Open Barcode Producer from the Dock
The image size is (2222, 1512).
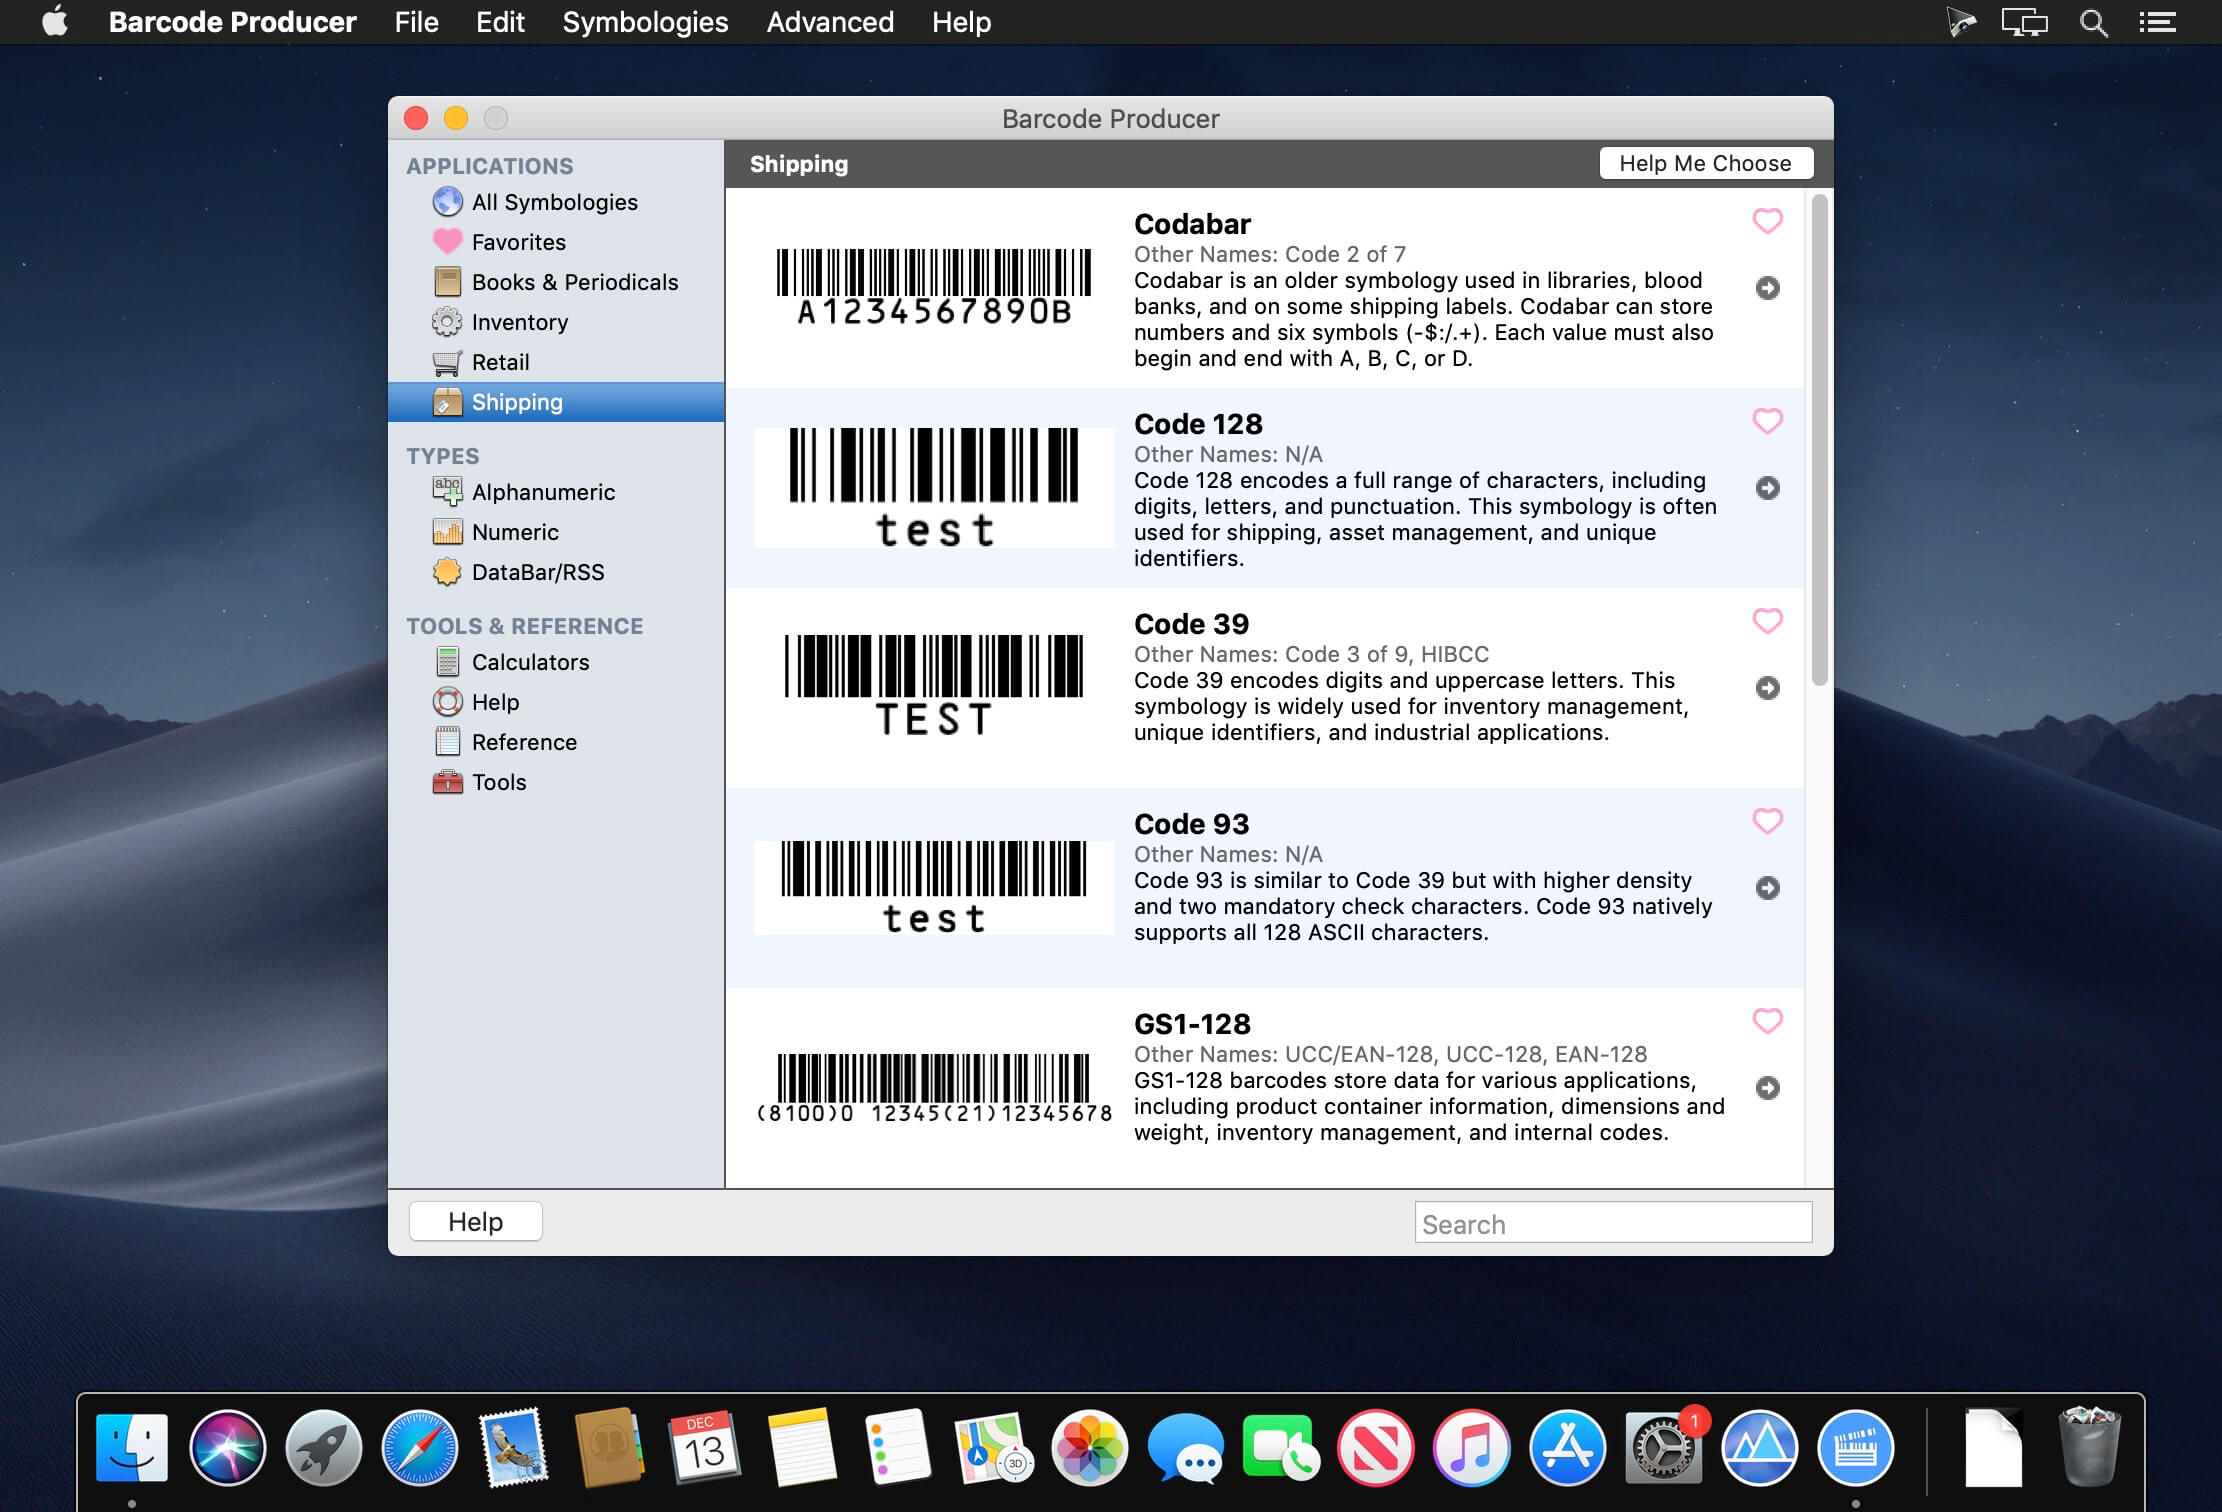pyautogui.click(x=1855, y=1448)
